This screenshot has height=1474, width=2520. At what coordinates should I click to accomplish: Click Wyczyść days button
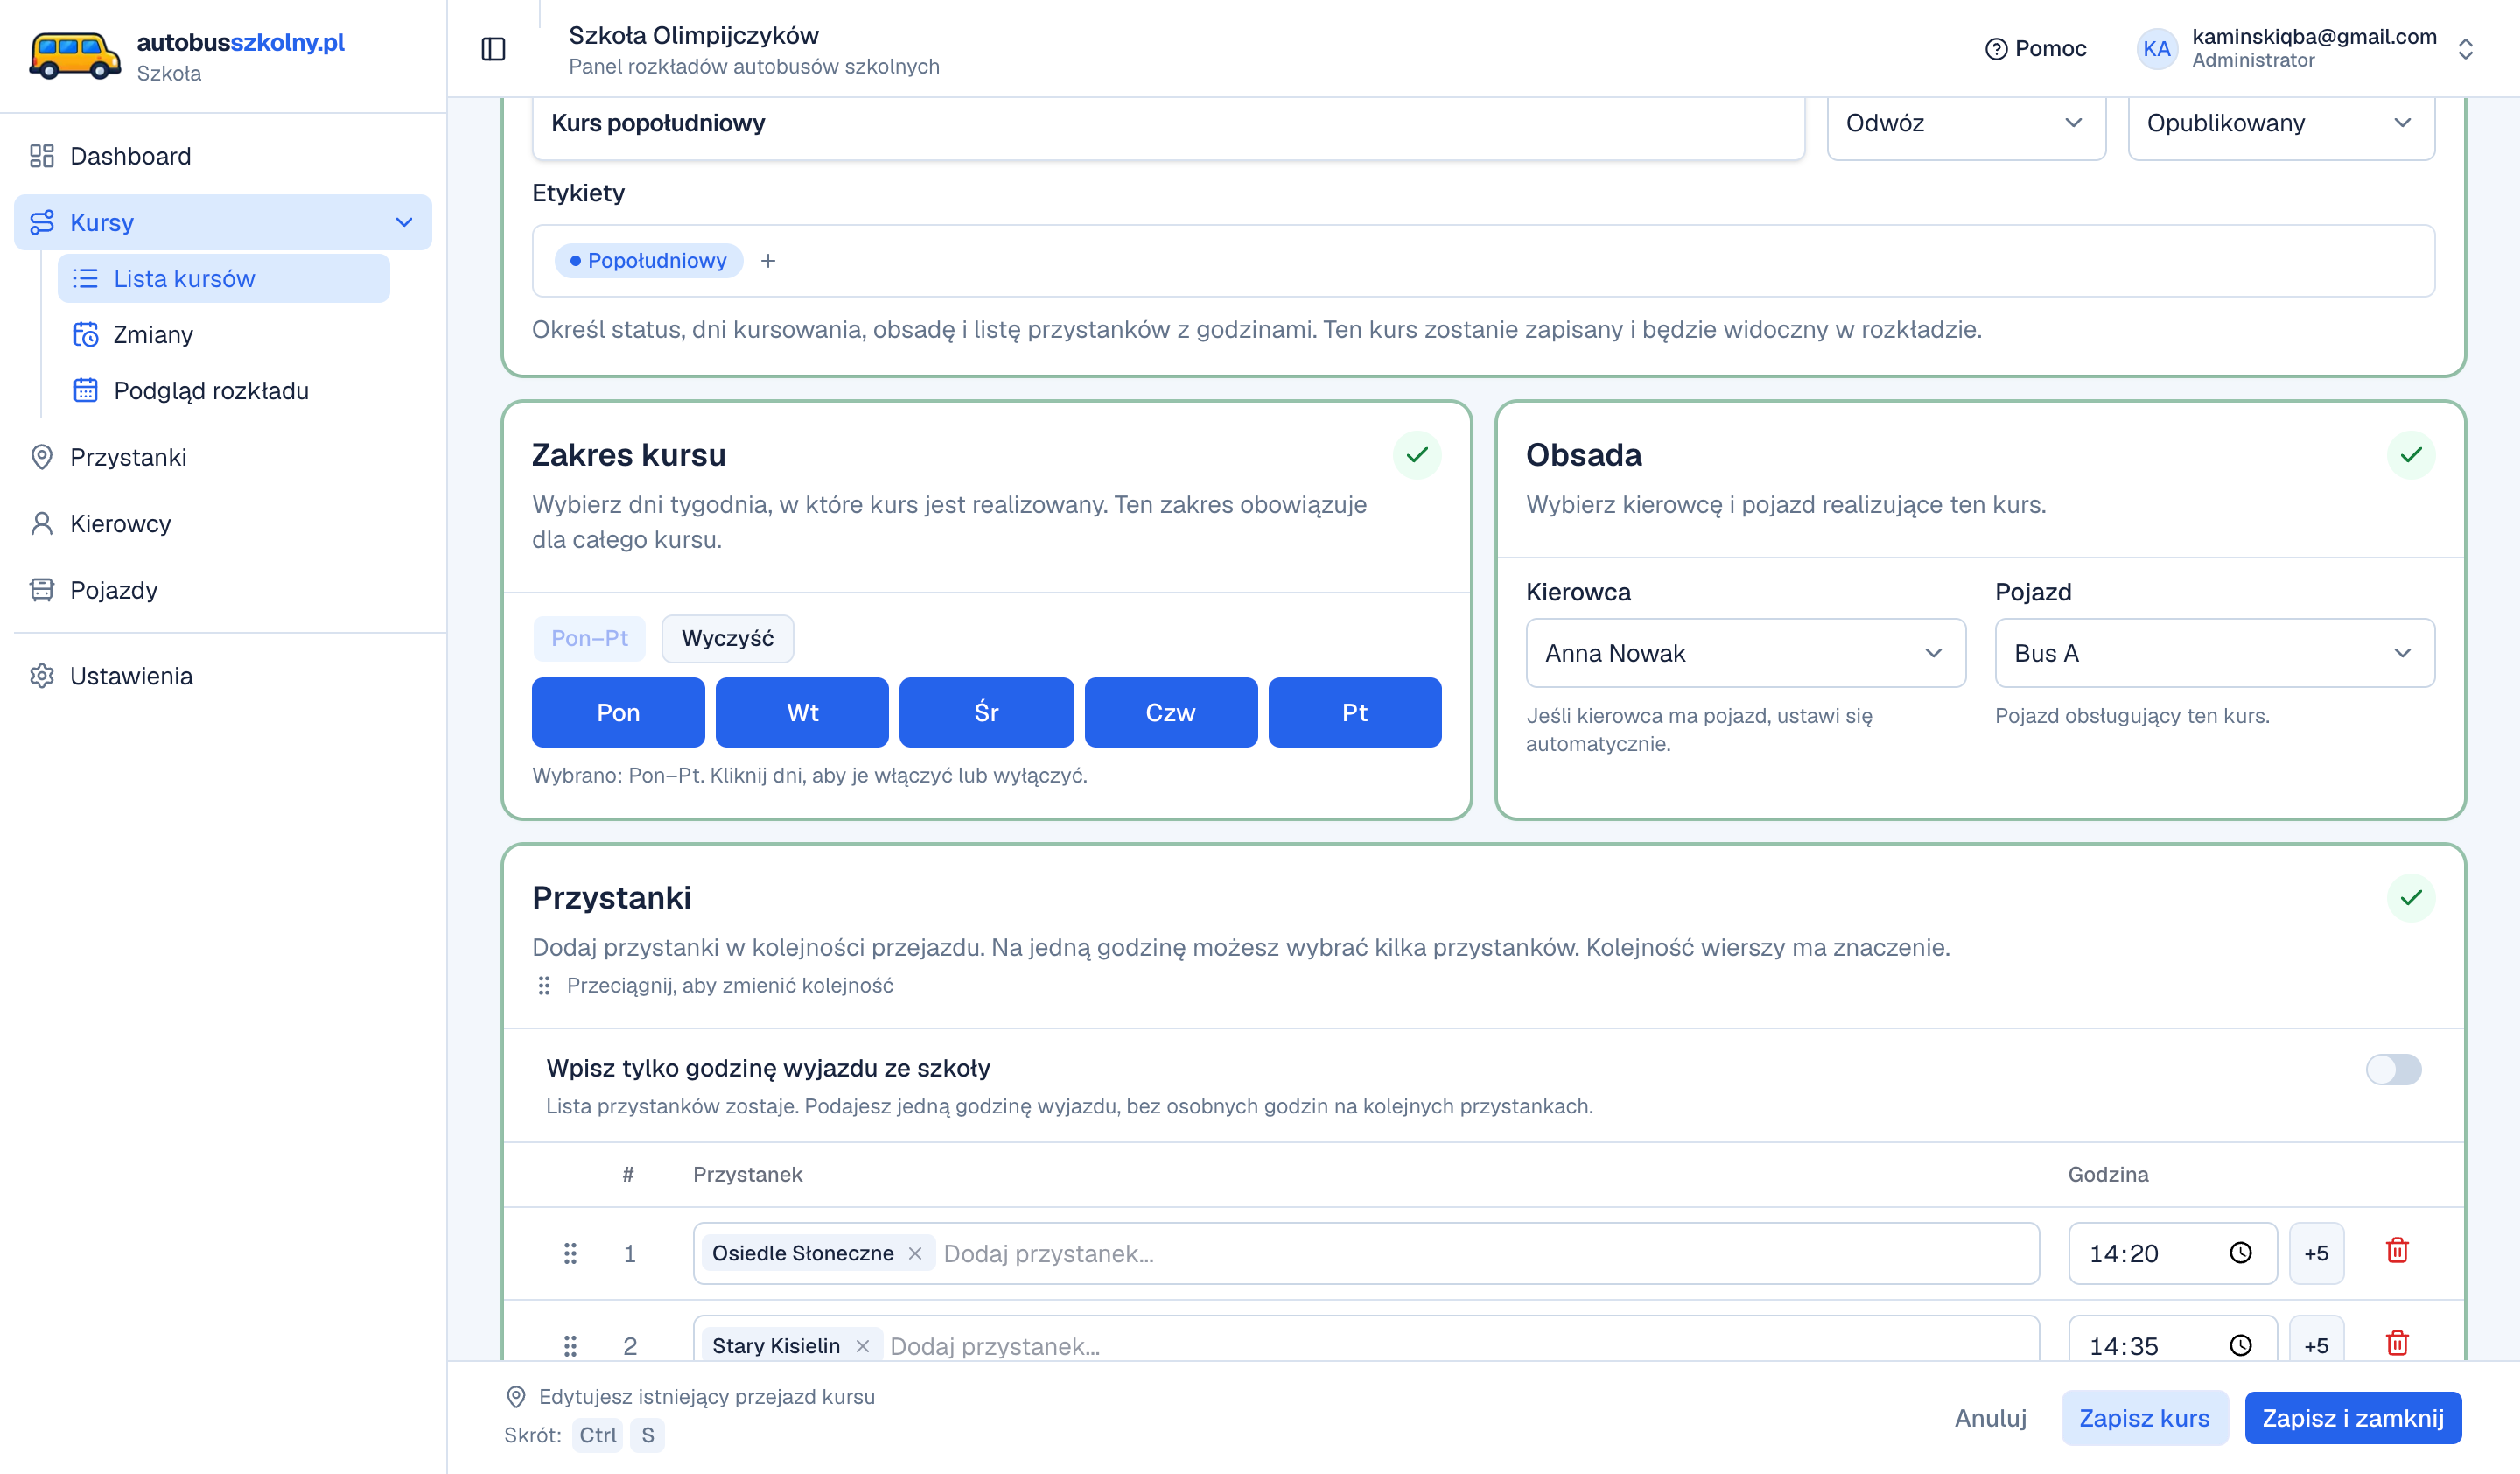click(x=727, y=639)
